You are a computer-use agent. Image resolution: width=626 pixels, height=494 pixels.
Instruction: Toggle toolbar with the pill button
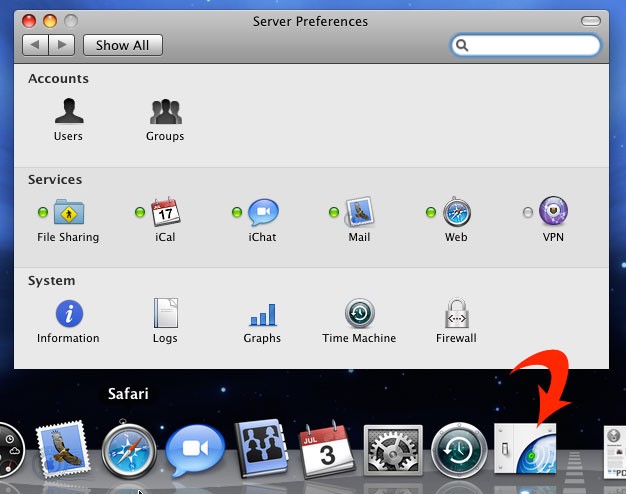[x=590, y=21]
